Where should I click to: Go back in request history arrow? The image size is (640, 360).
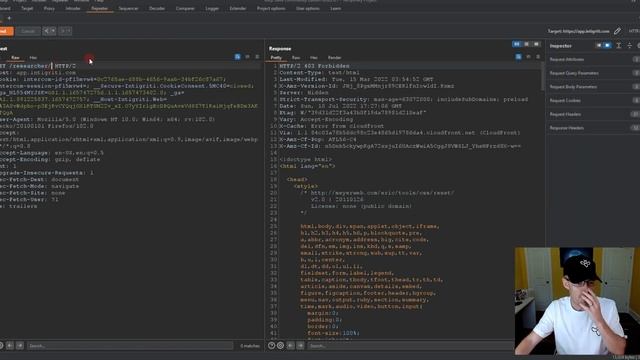pyautogui.click(x=49, y=31)
